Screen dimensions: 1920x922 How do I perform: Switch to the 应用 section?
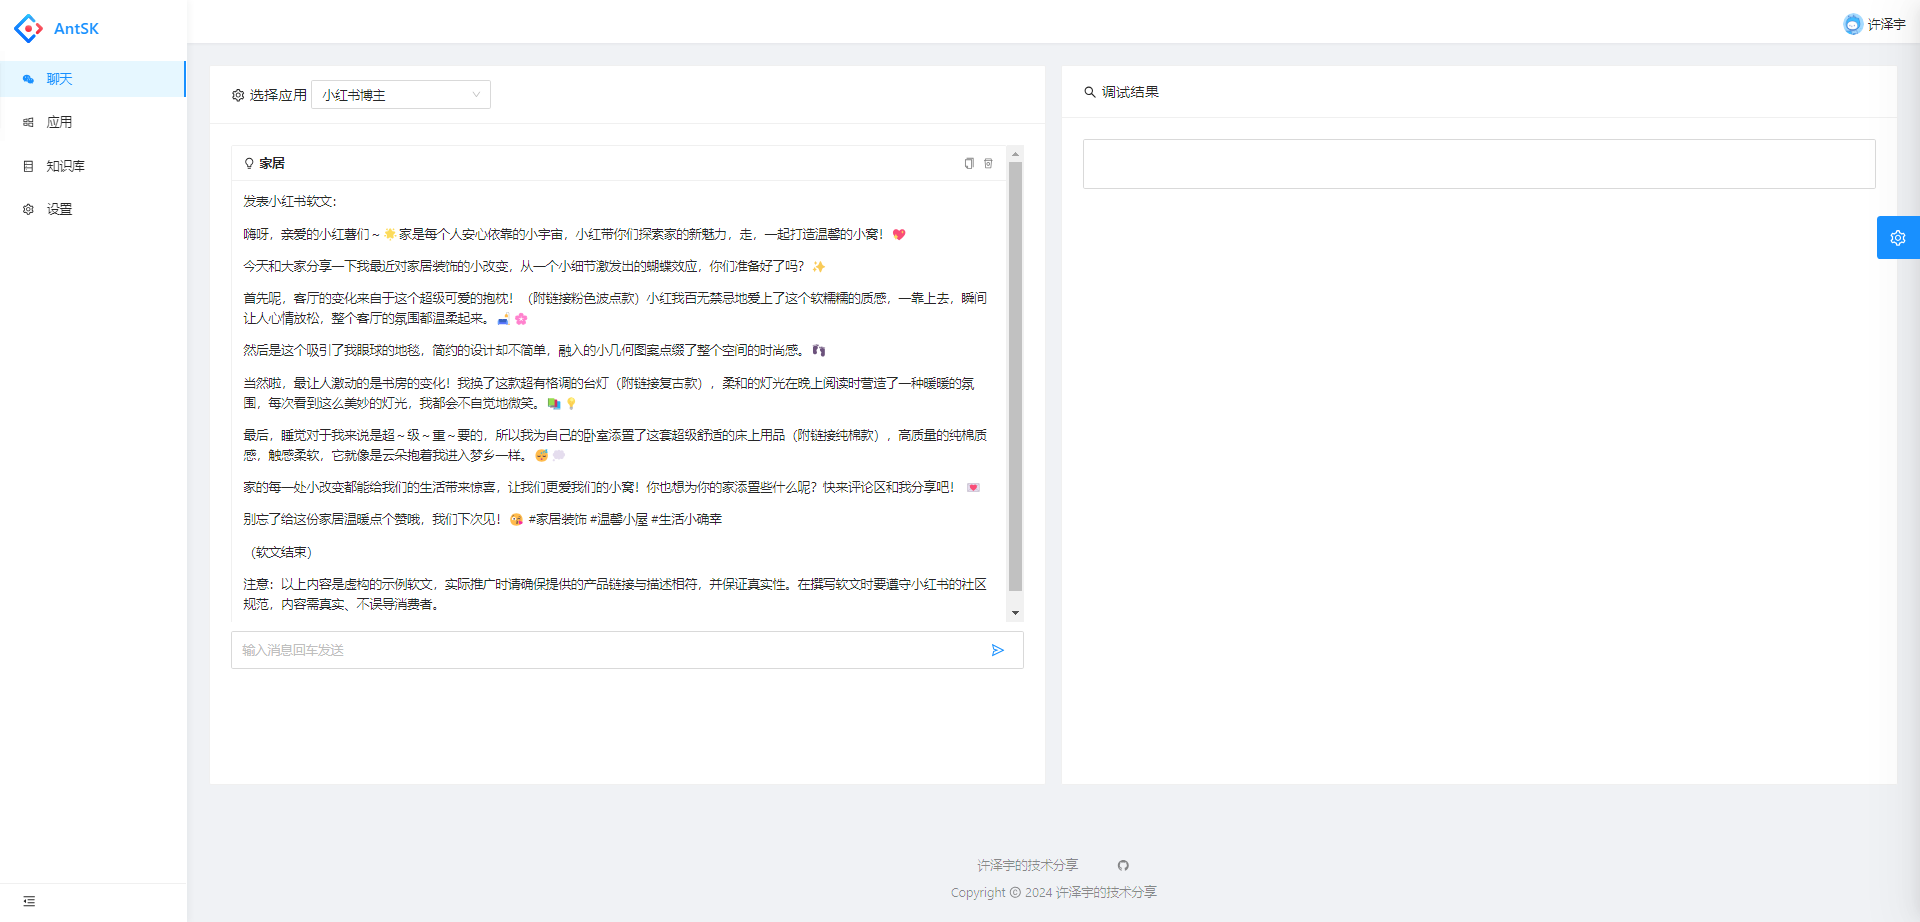(x=58, y=122)
